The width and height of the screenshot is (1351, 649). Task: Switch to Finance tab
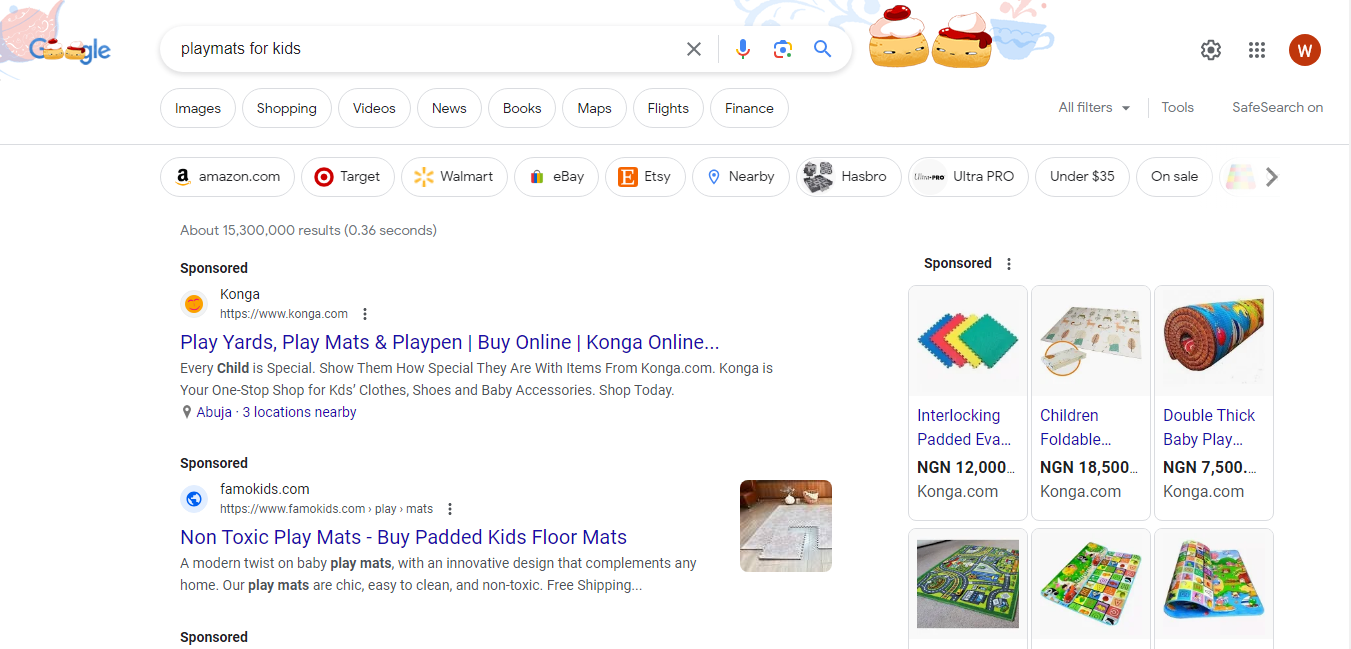[749, 109]
